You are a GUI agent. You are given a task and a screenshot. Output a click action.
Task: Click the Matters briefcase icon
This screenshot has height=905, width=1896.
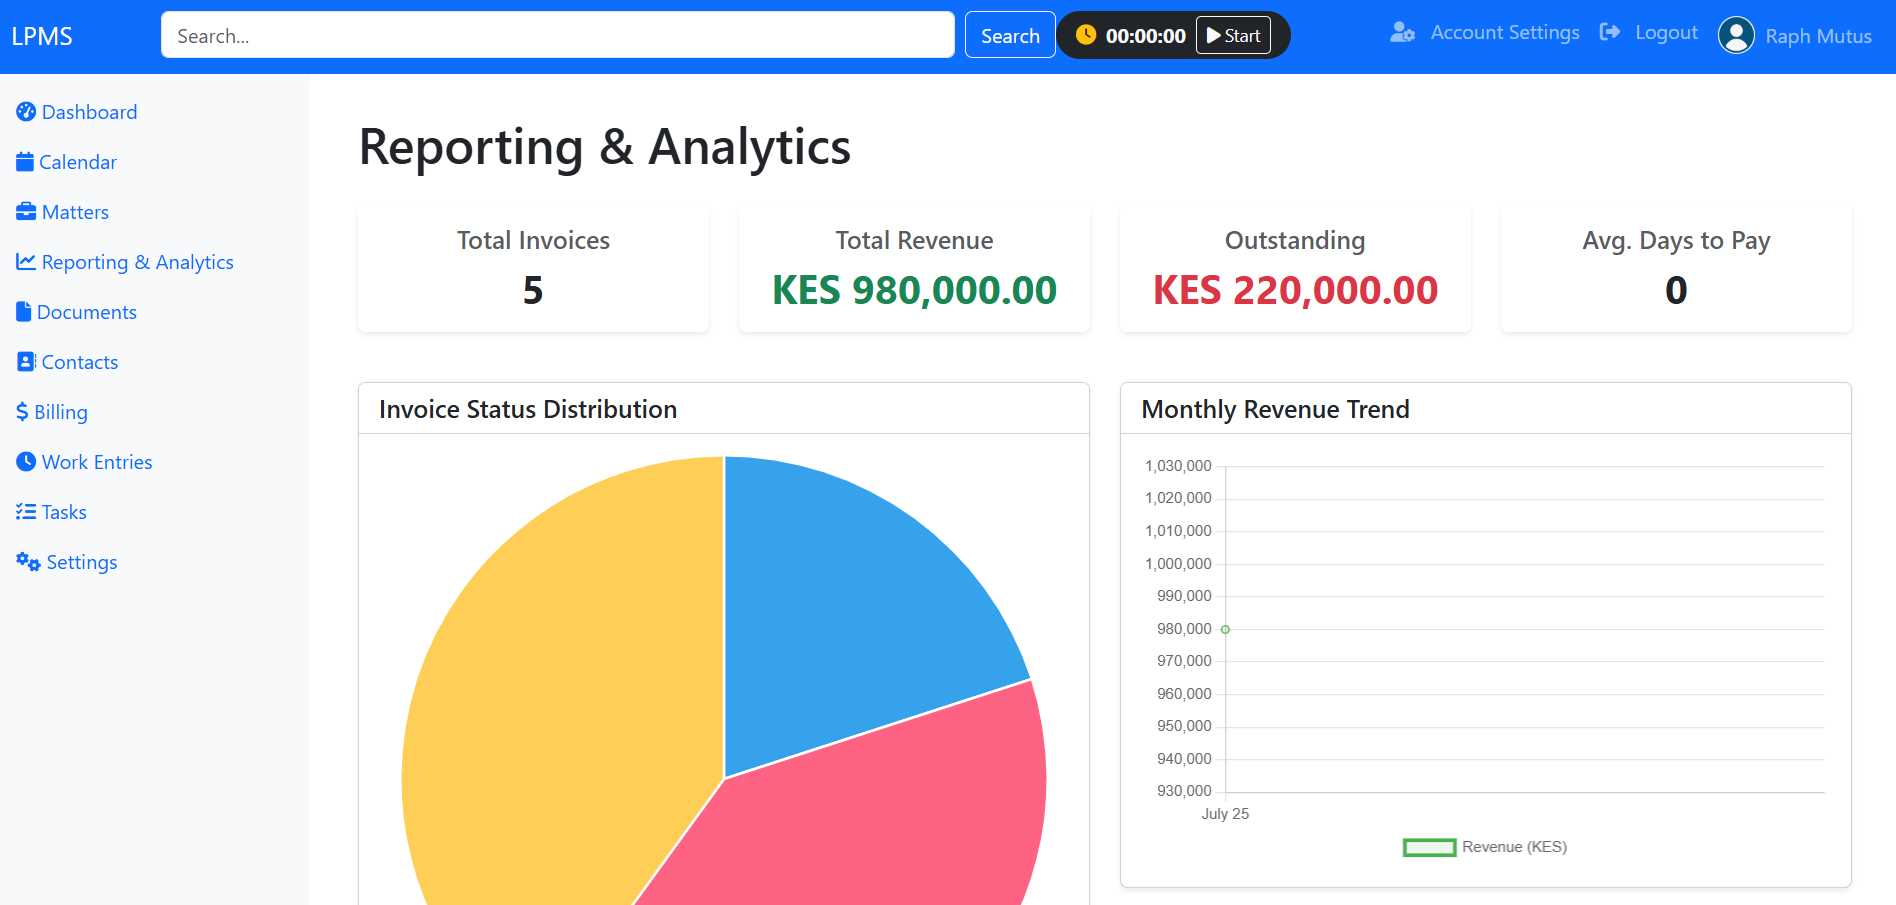coord(26,212)
